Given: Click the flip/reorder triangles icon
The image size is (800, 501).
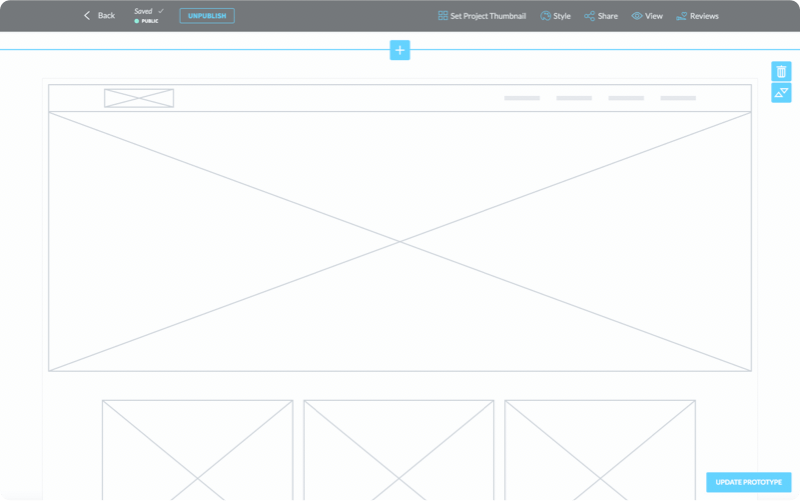Looking at the screenshot, I should [781, 93].
